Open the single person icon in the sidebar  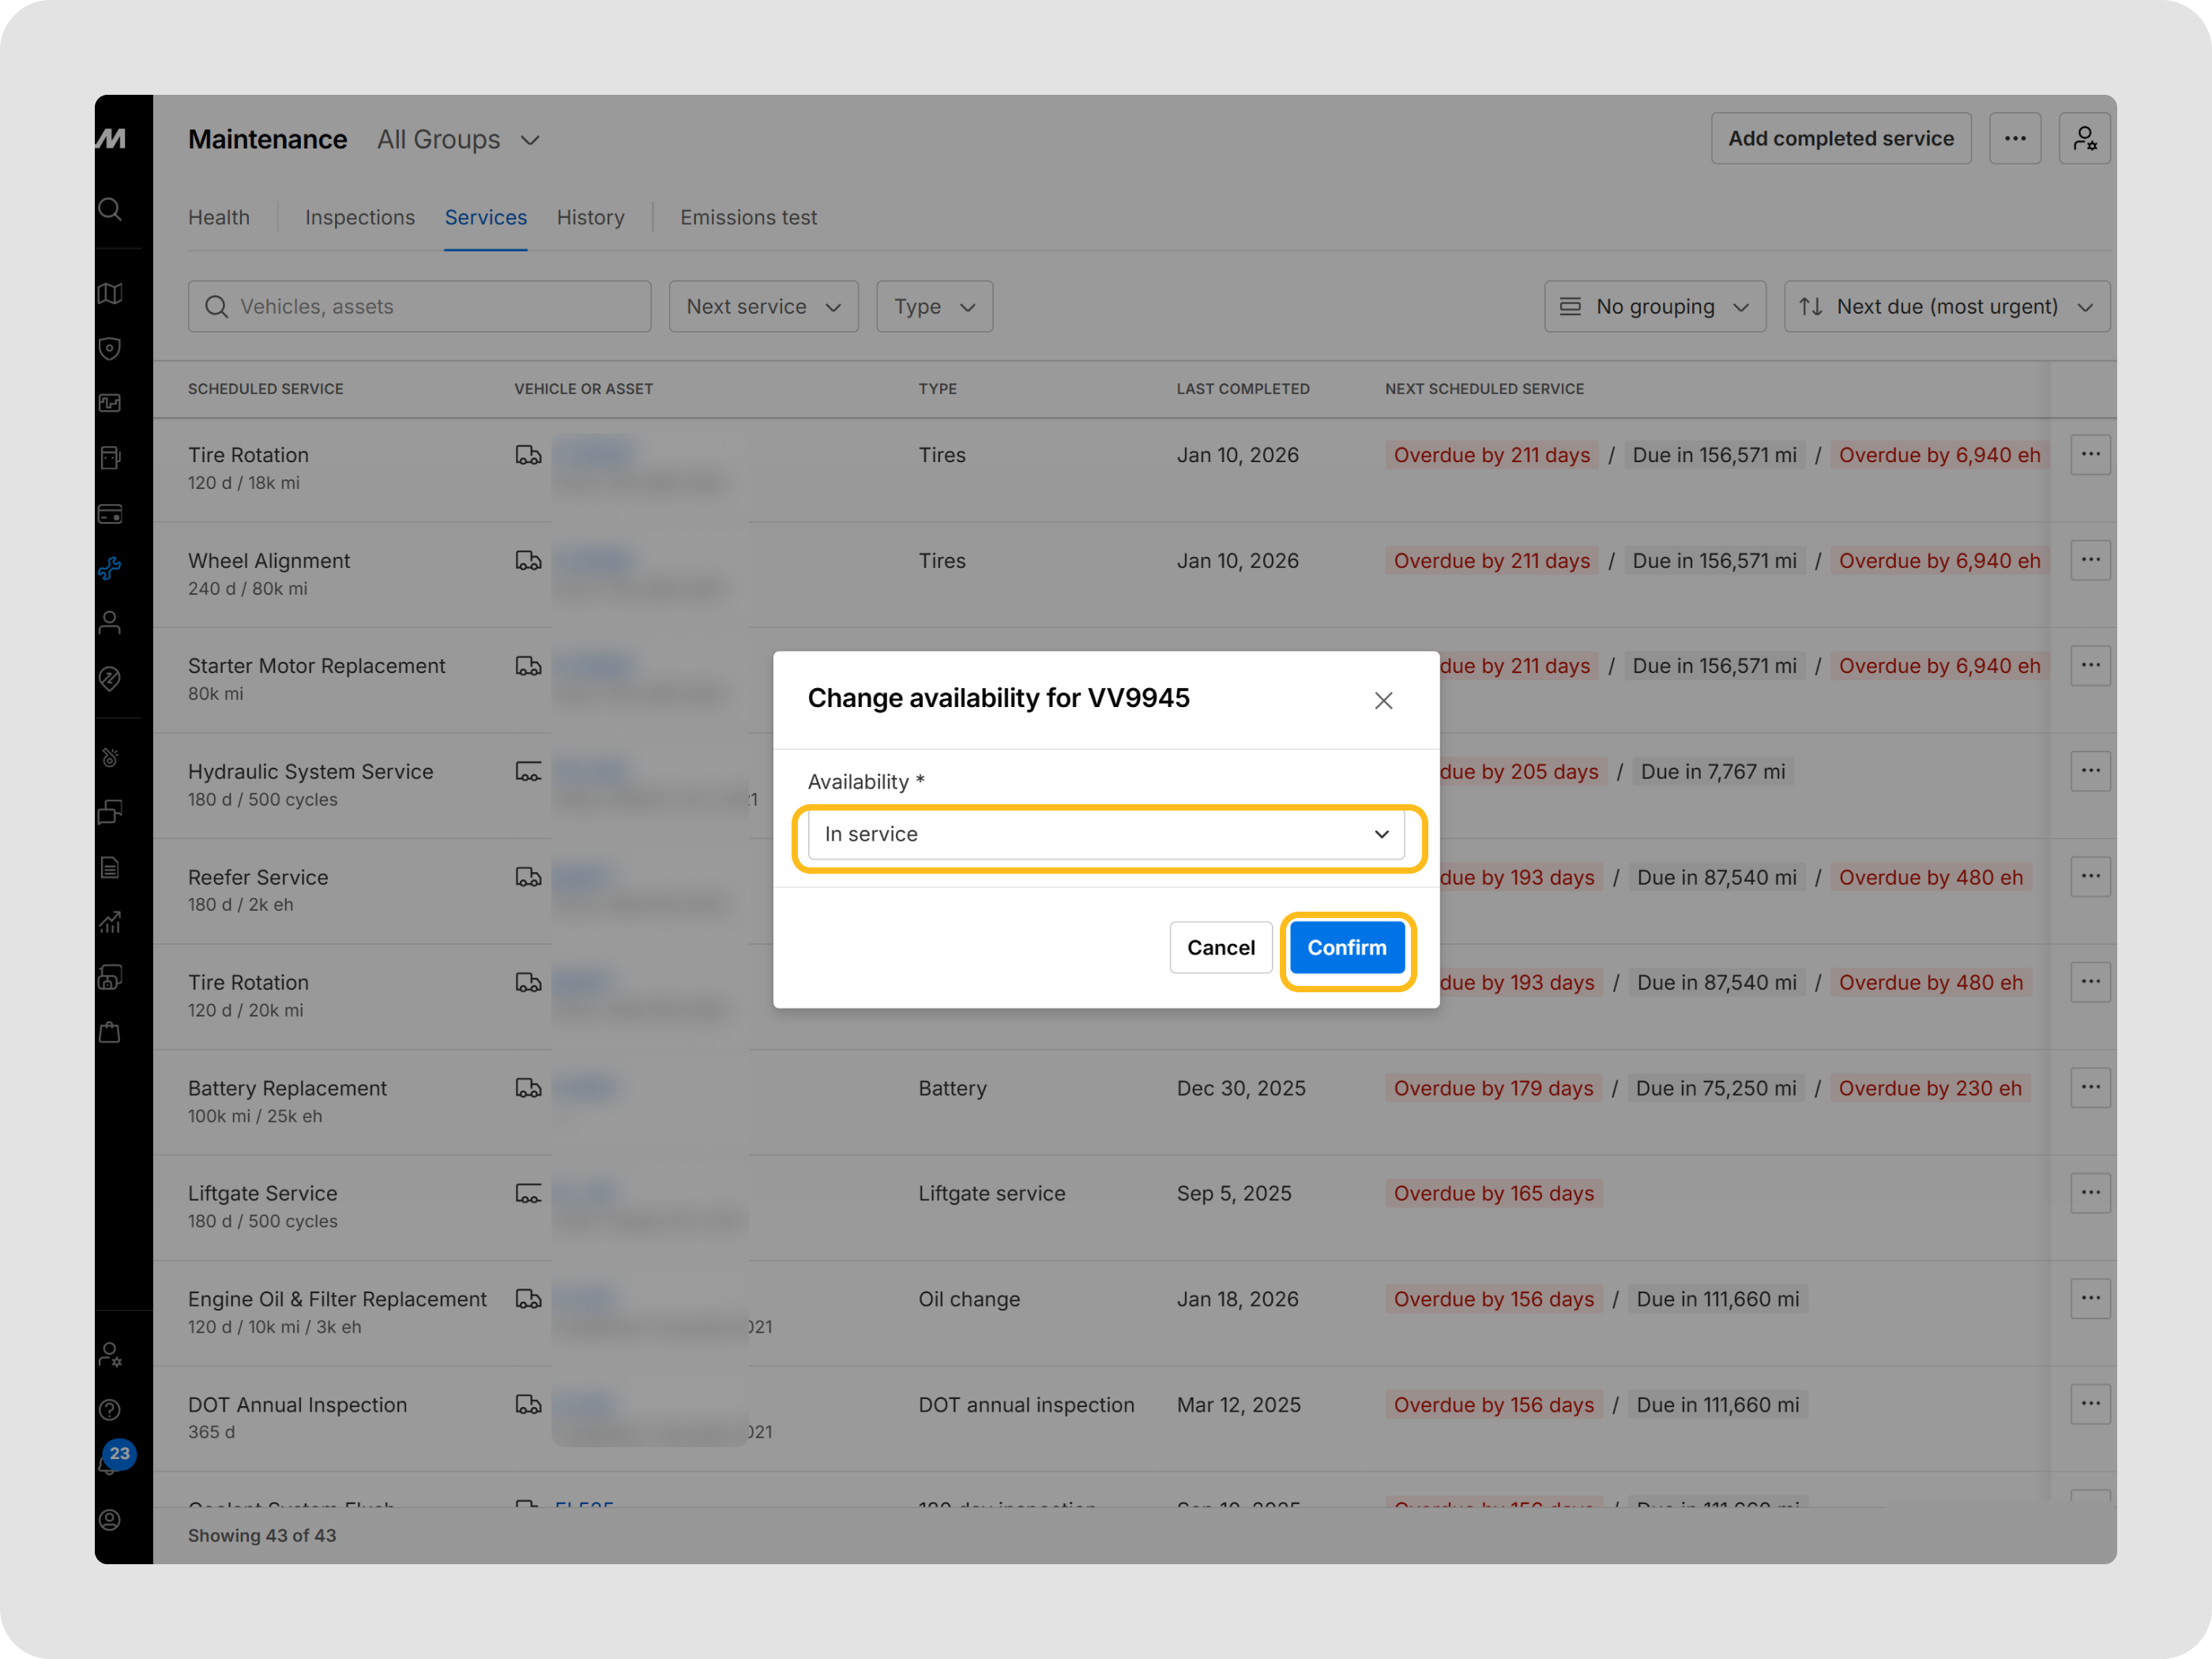click(111, 623)
